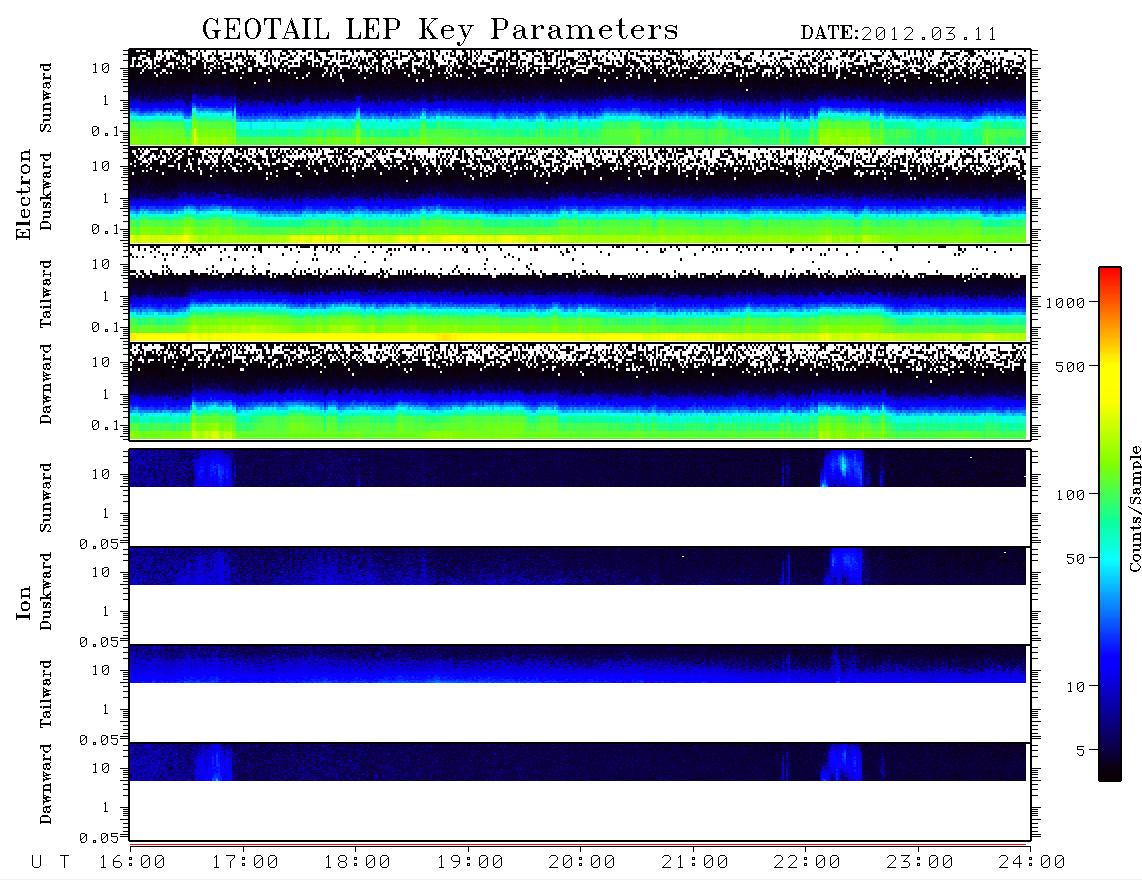Click the 50 tick on the color bar
The height and width of the screenshot is (880, 1142).
(x=1075, y=559)
